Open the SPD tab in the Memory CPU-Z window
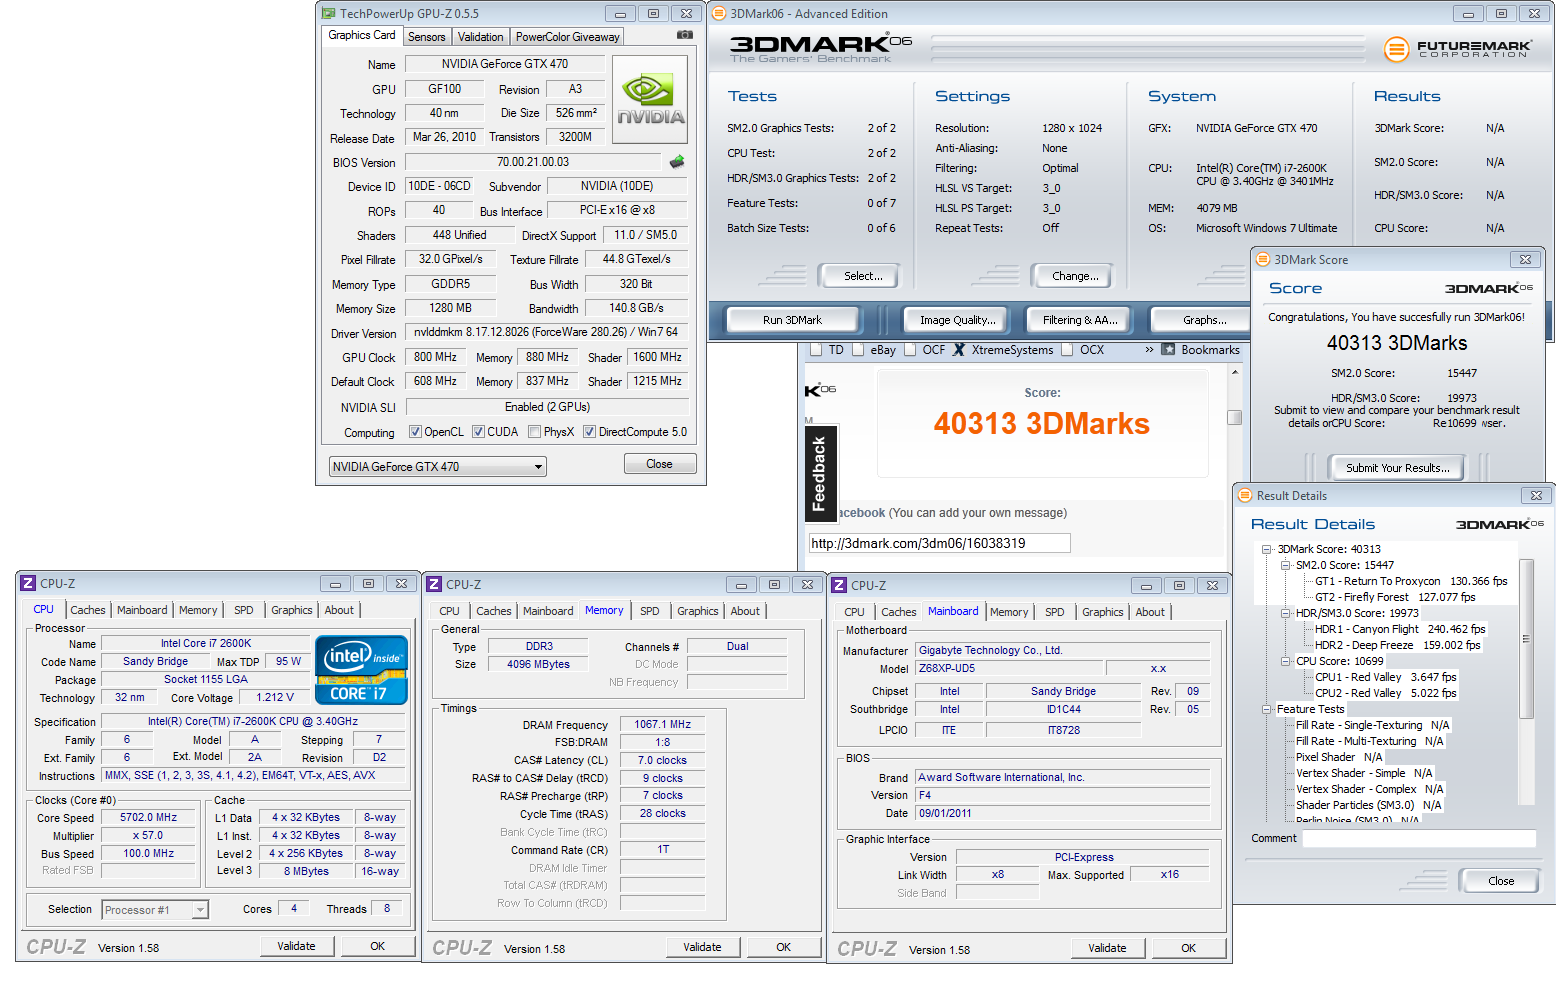The image size is (1556, 990). [x=650, y=611]
